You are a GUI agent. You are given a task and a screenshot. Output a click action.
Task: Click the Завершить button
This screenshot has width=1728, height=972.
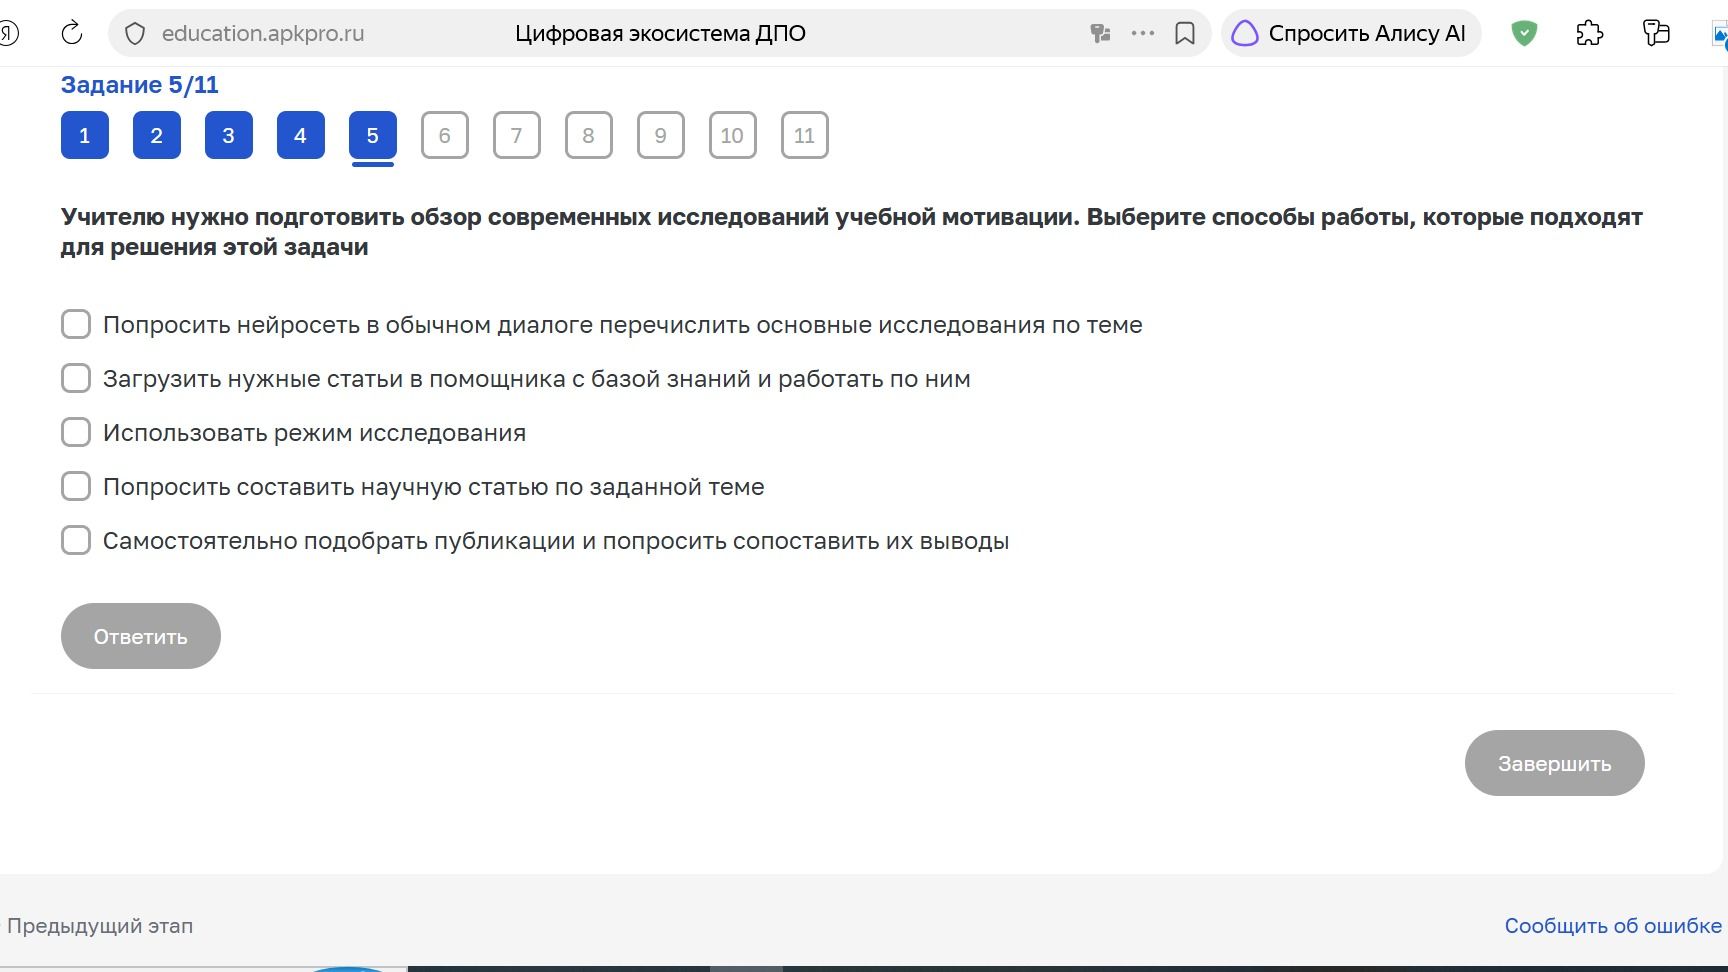[x=1555, y=763]
